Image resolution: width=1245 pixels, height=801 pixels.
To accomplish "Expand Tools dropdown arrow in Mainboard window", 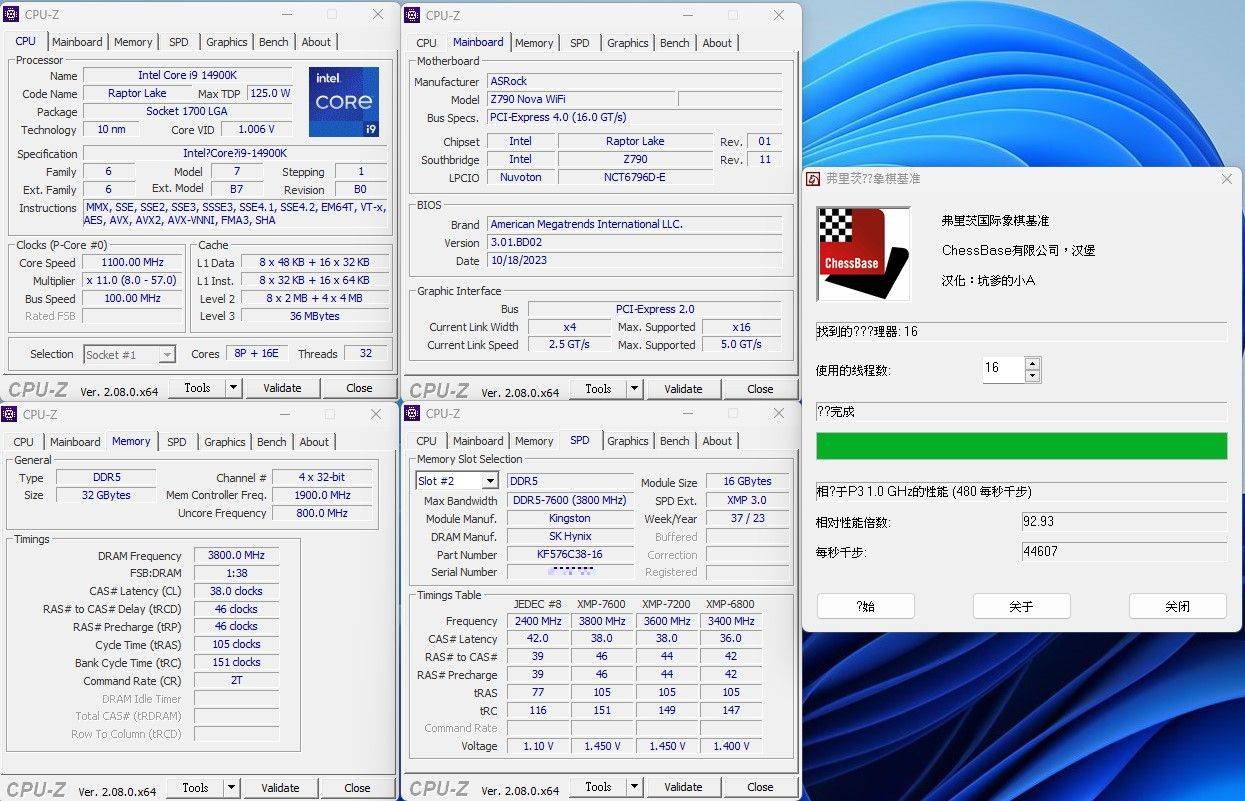I will click(x=634, y=389).
